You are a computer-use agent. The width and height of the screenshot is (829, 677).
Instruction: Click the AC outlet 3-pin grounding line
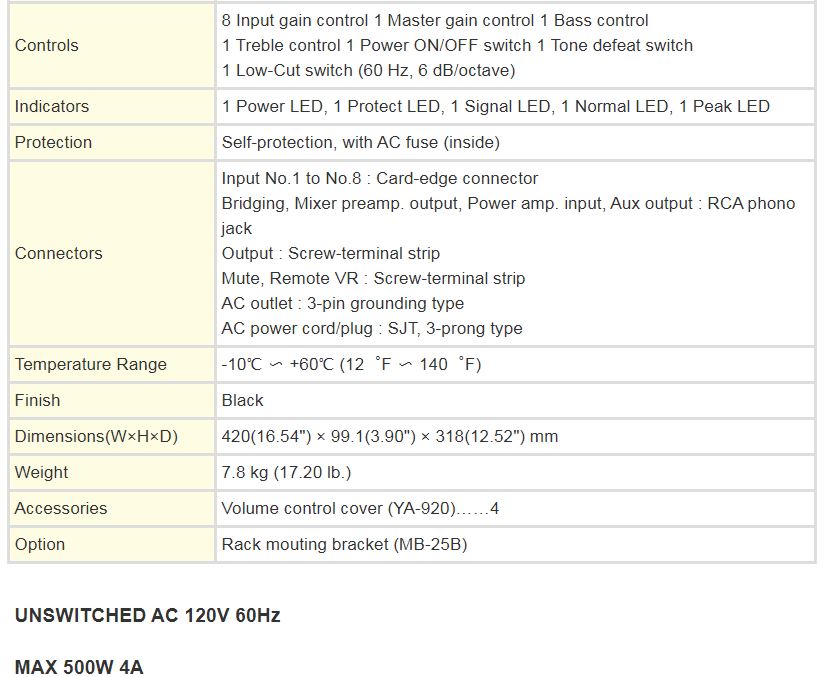coord(343,303)
